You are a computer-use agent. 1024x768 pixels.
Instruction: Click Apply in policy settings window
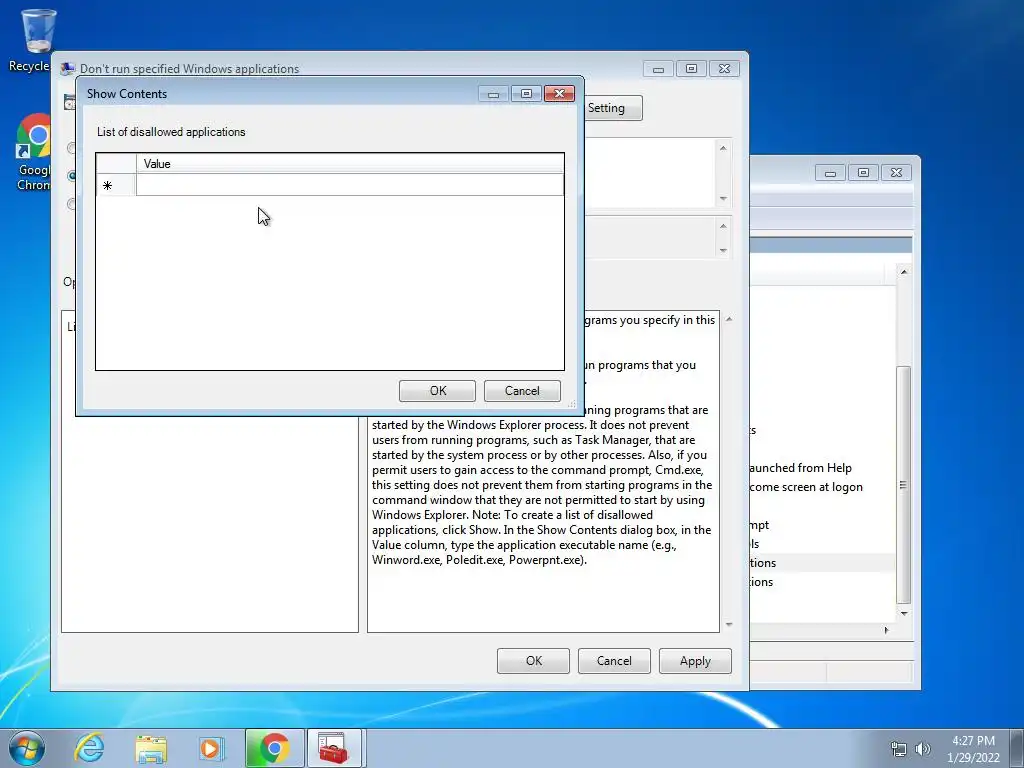695,661
